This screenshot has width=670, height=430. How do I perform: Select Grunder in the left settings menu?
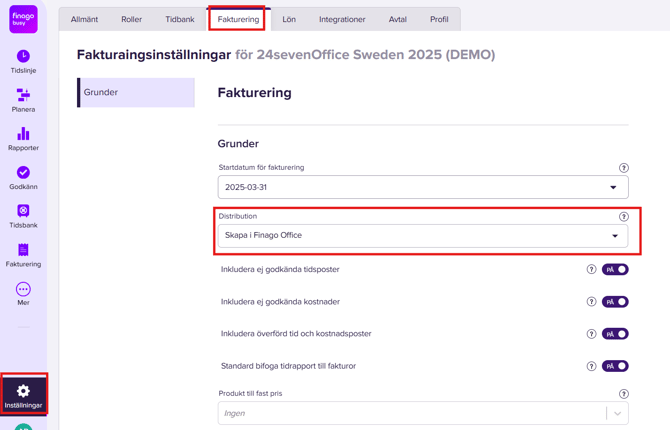[x=136, y=92]
